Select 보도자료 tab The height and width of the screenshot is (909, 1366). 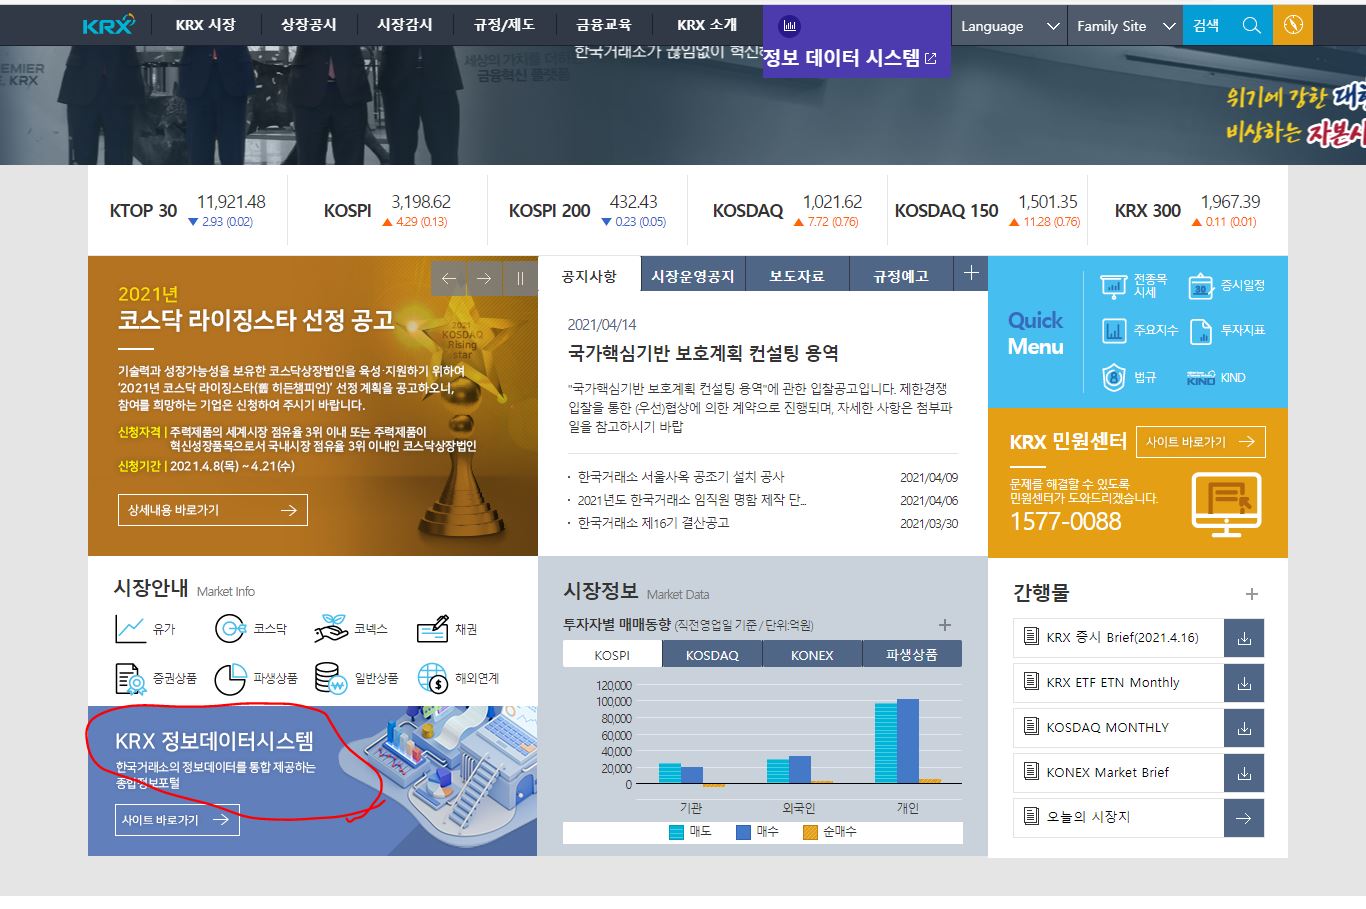click(x=797, y=275)
